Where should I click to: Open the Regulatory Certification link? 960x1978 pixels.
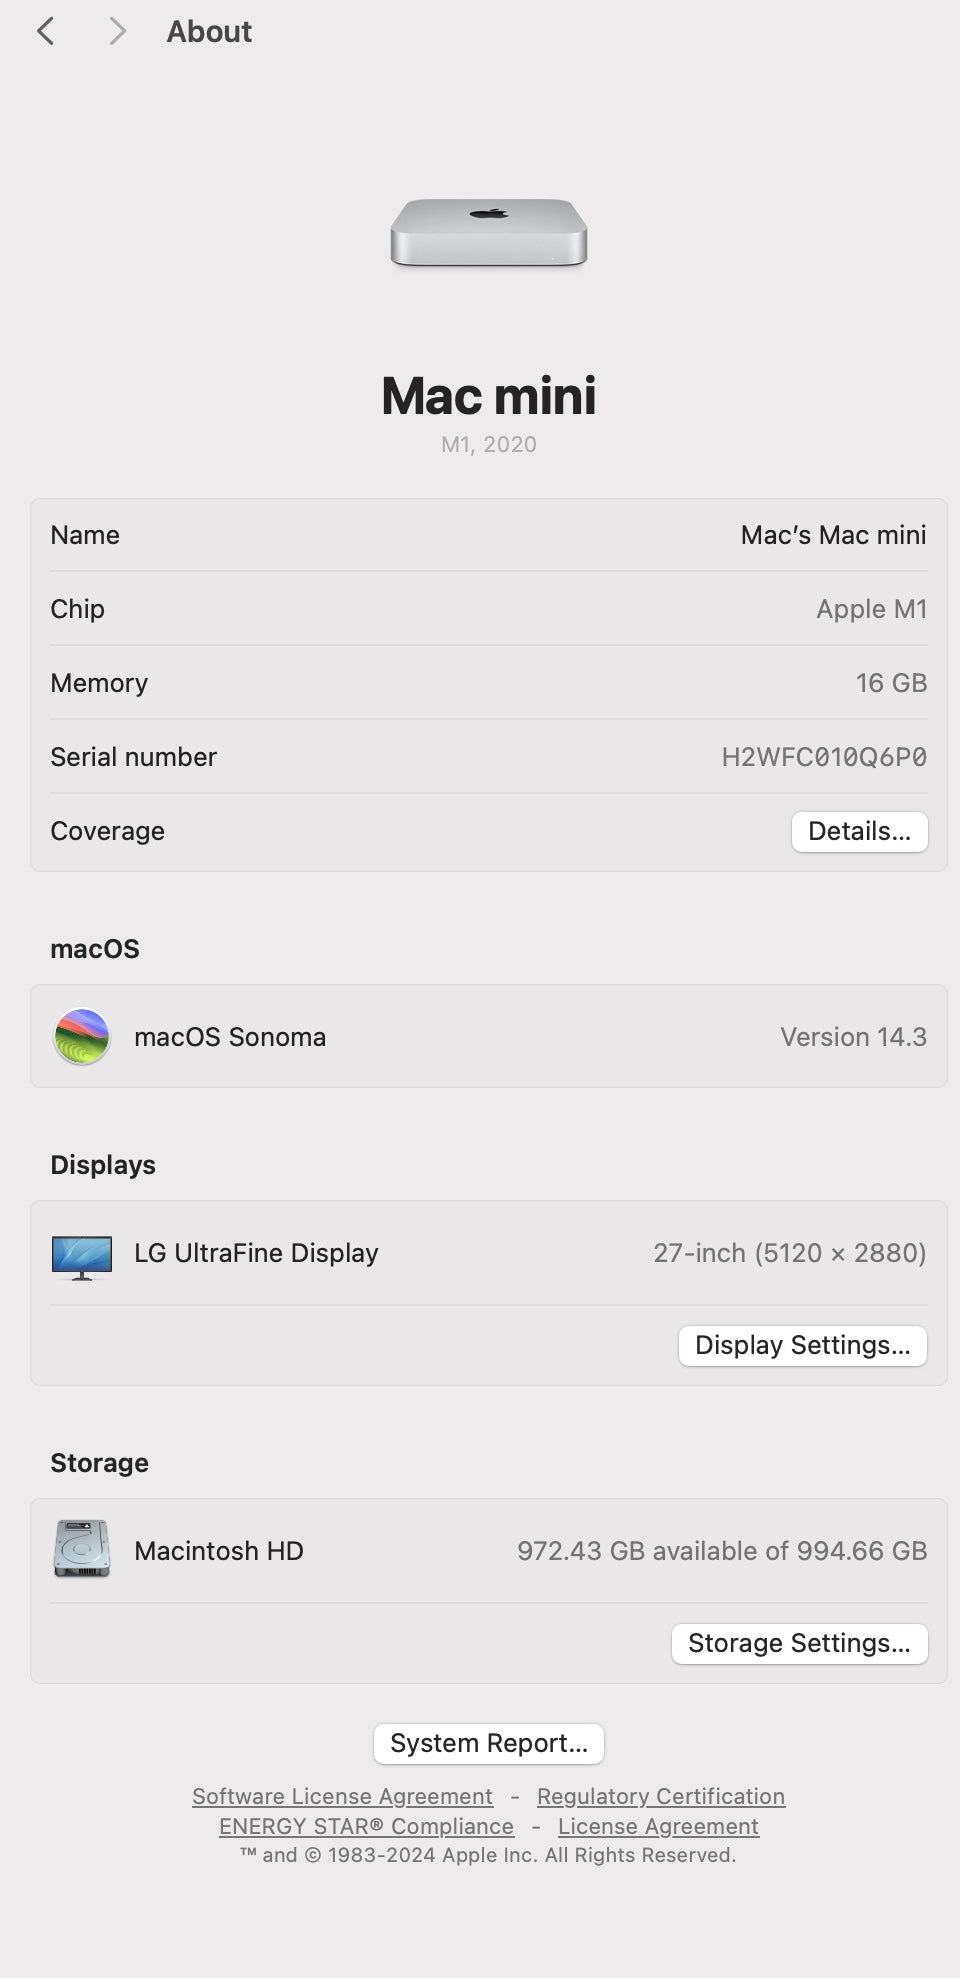point(660,1796)
